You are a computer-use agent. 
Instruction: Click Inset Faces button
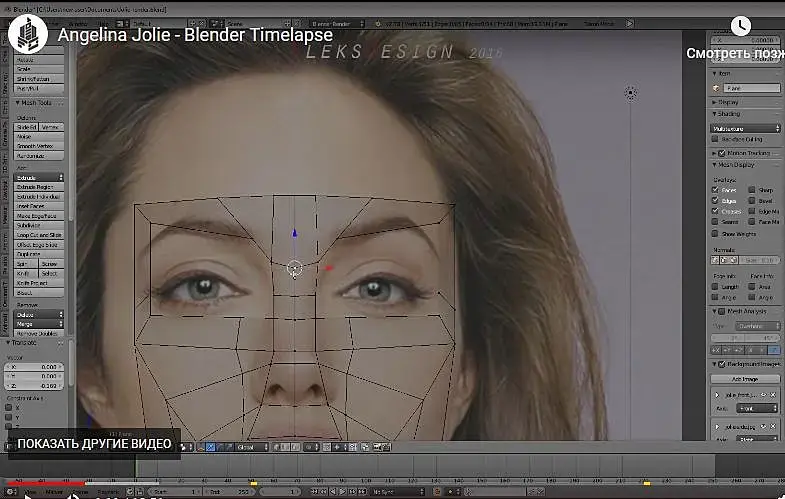(x=39, y=206)
